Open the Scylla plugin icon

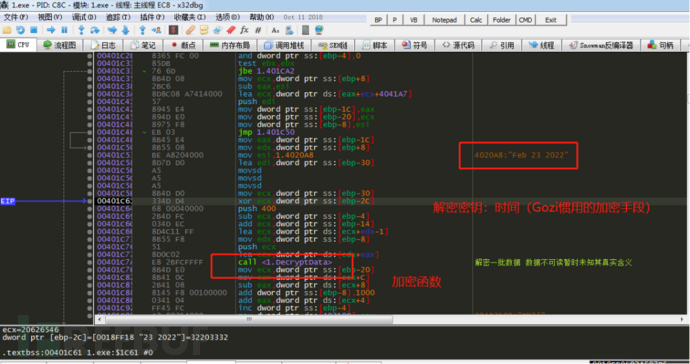(x=173, y=30)
